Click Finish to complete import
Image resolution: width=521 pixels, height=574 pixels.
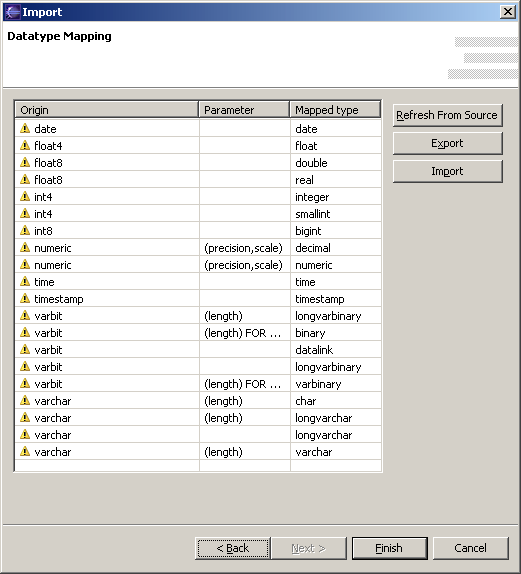(x=390, y=548)
